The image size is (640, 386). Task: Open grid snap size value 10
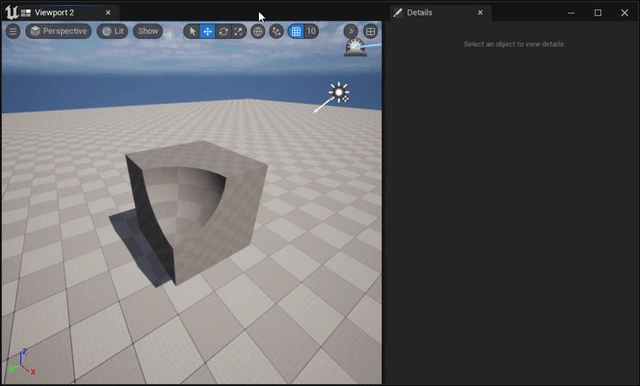pos(311,31)
